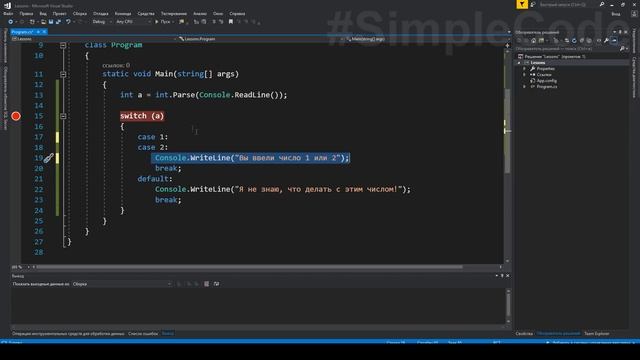Click the bookmark icon in toolbar
Screen dimensions: 640x360
click(231, 22)
